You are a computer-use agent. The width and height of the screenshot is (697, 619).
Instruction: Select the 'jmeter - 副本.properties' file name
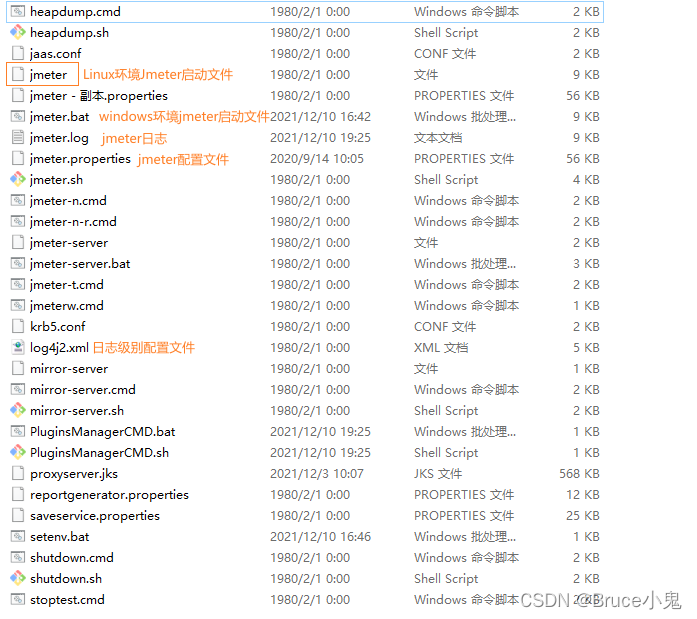pyautogui.click(x=99, y=96)
